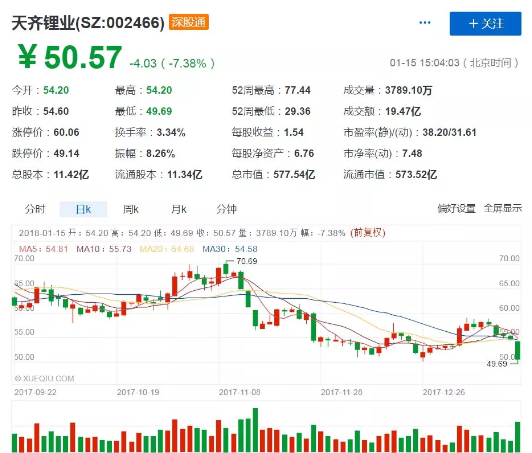Click the tallest green volume bar

pos(255,430)
